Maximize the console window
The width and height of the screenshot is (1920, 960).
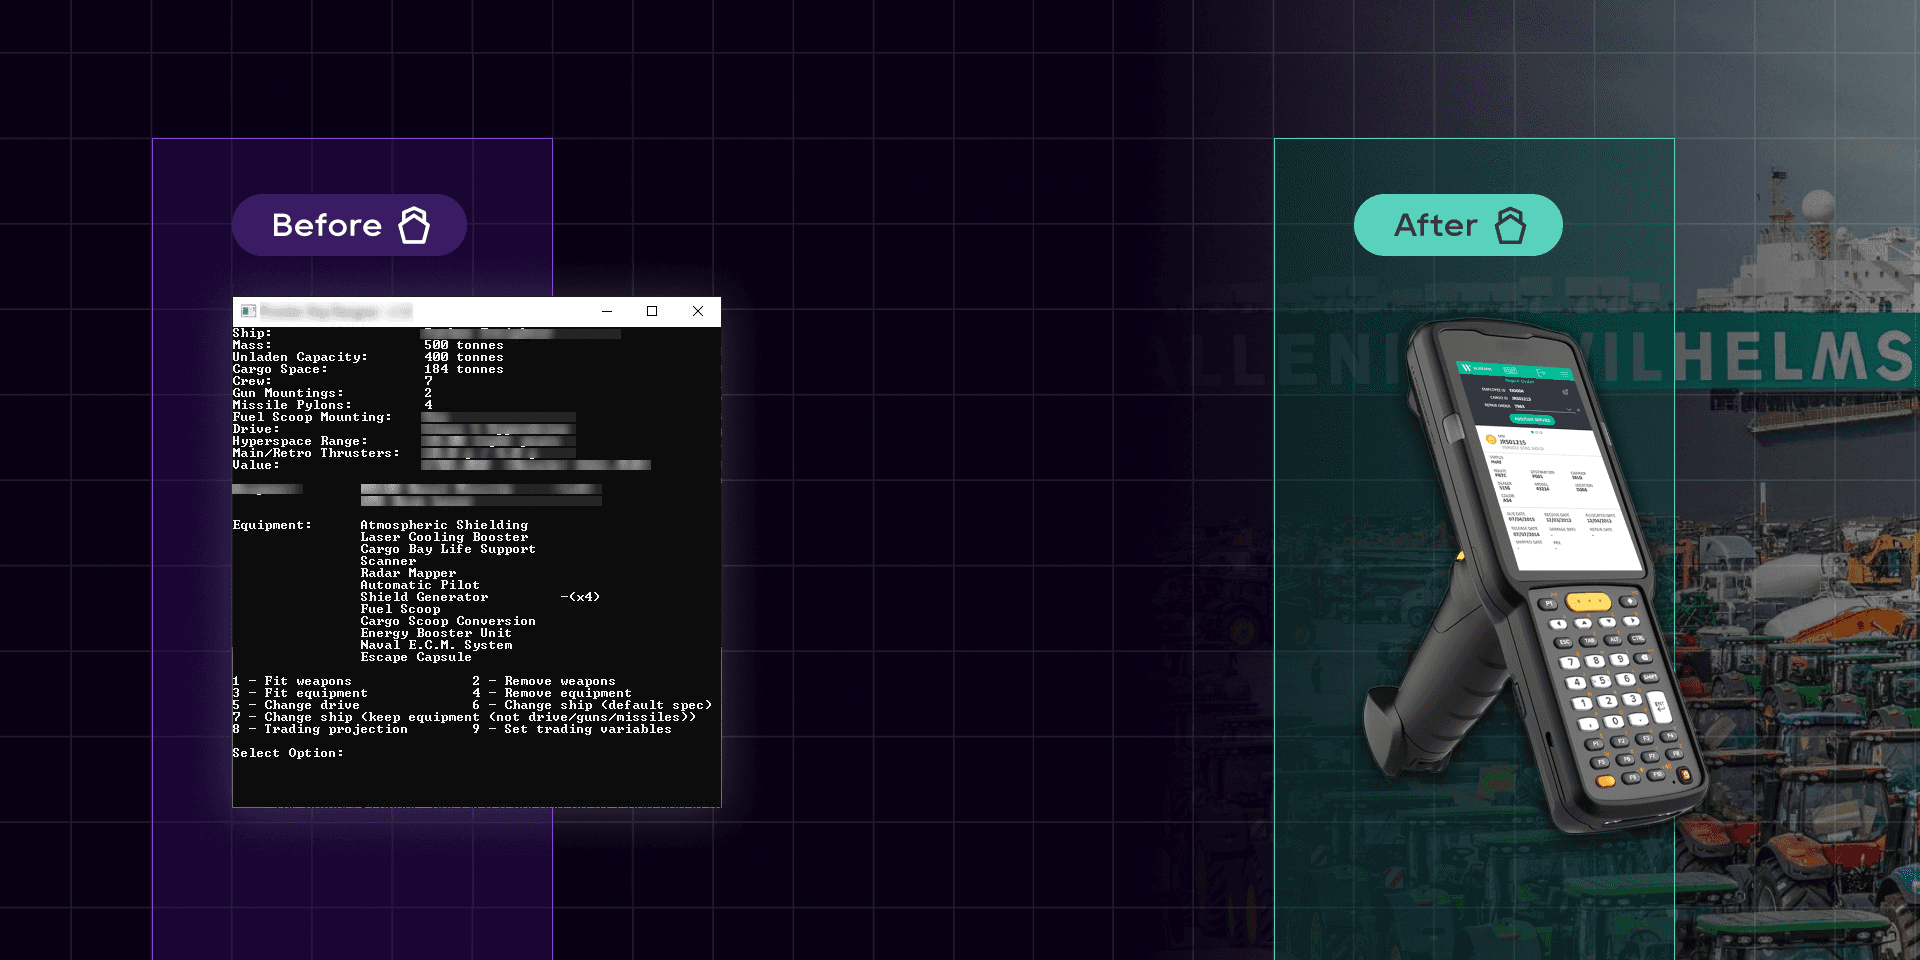(652, 311)
